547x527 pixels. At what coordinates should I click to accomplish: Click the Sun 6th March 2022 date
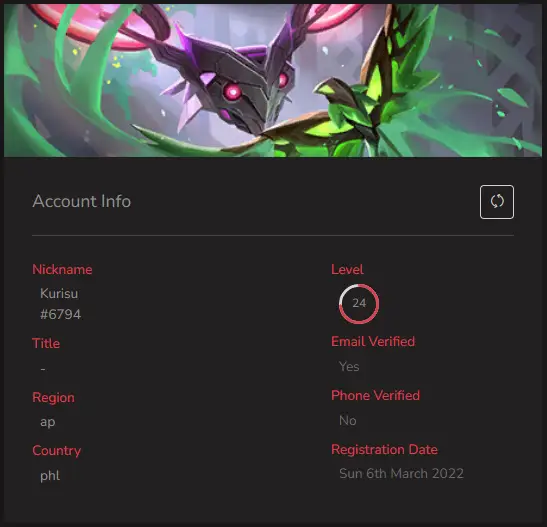pos(401,474)
